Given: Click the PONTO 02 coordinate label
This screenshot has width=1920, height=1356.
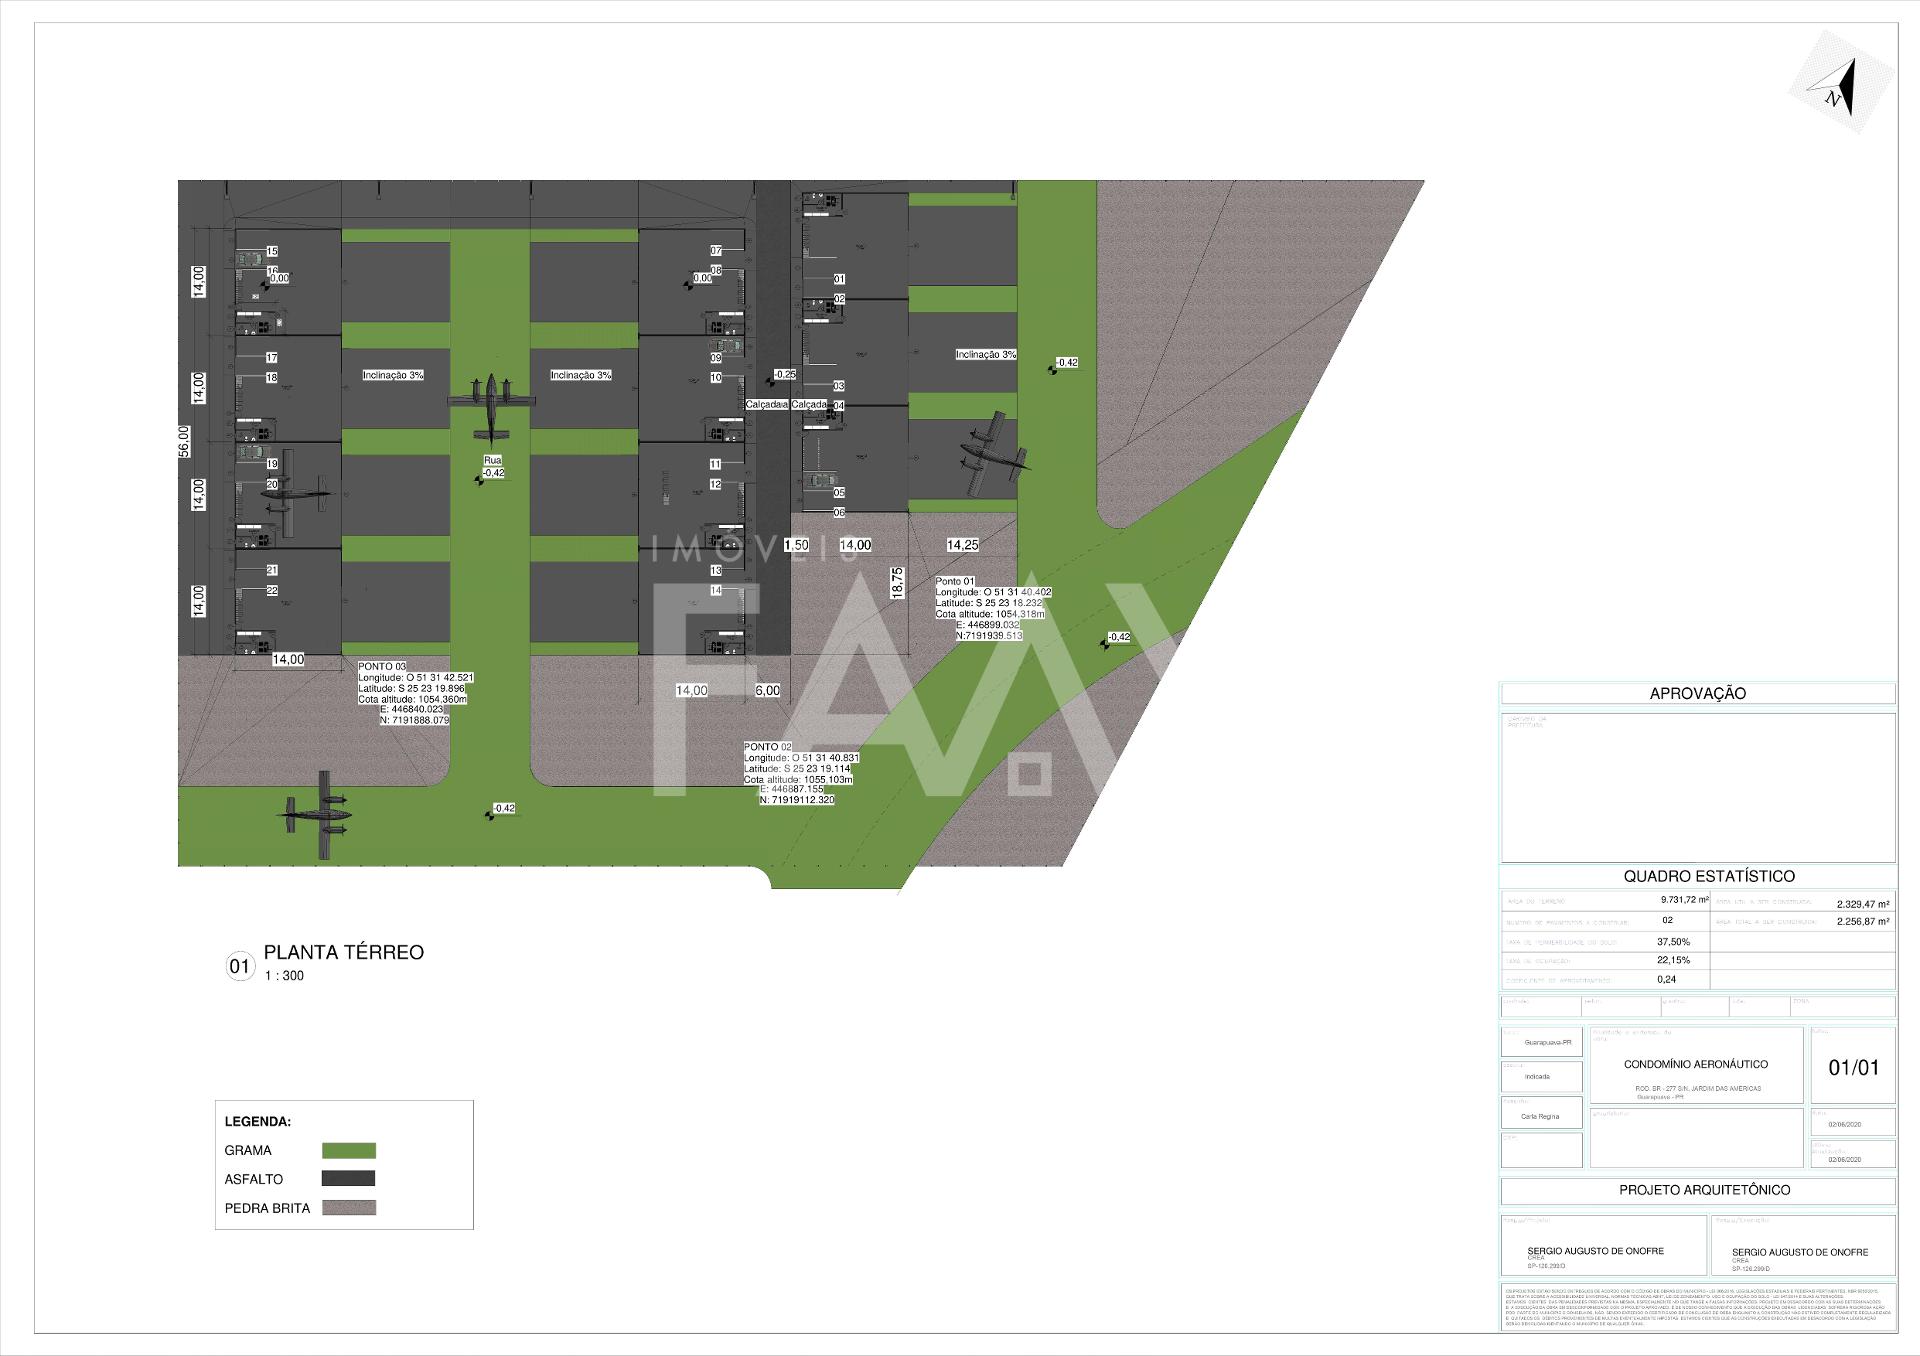Looking at the screenshot, I should (x=768, y=747).
